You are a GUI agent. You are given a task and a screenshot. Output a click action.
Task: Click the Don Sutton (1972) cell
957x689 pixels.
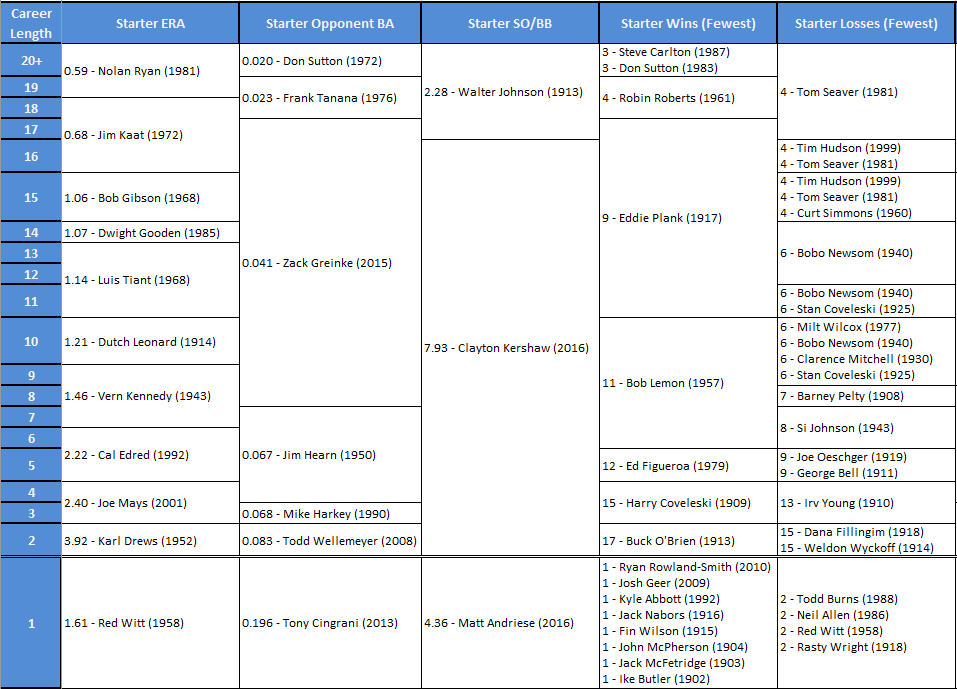pos(329,61)
